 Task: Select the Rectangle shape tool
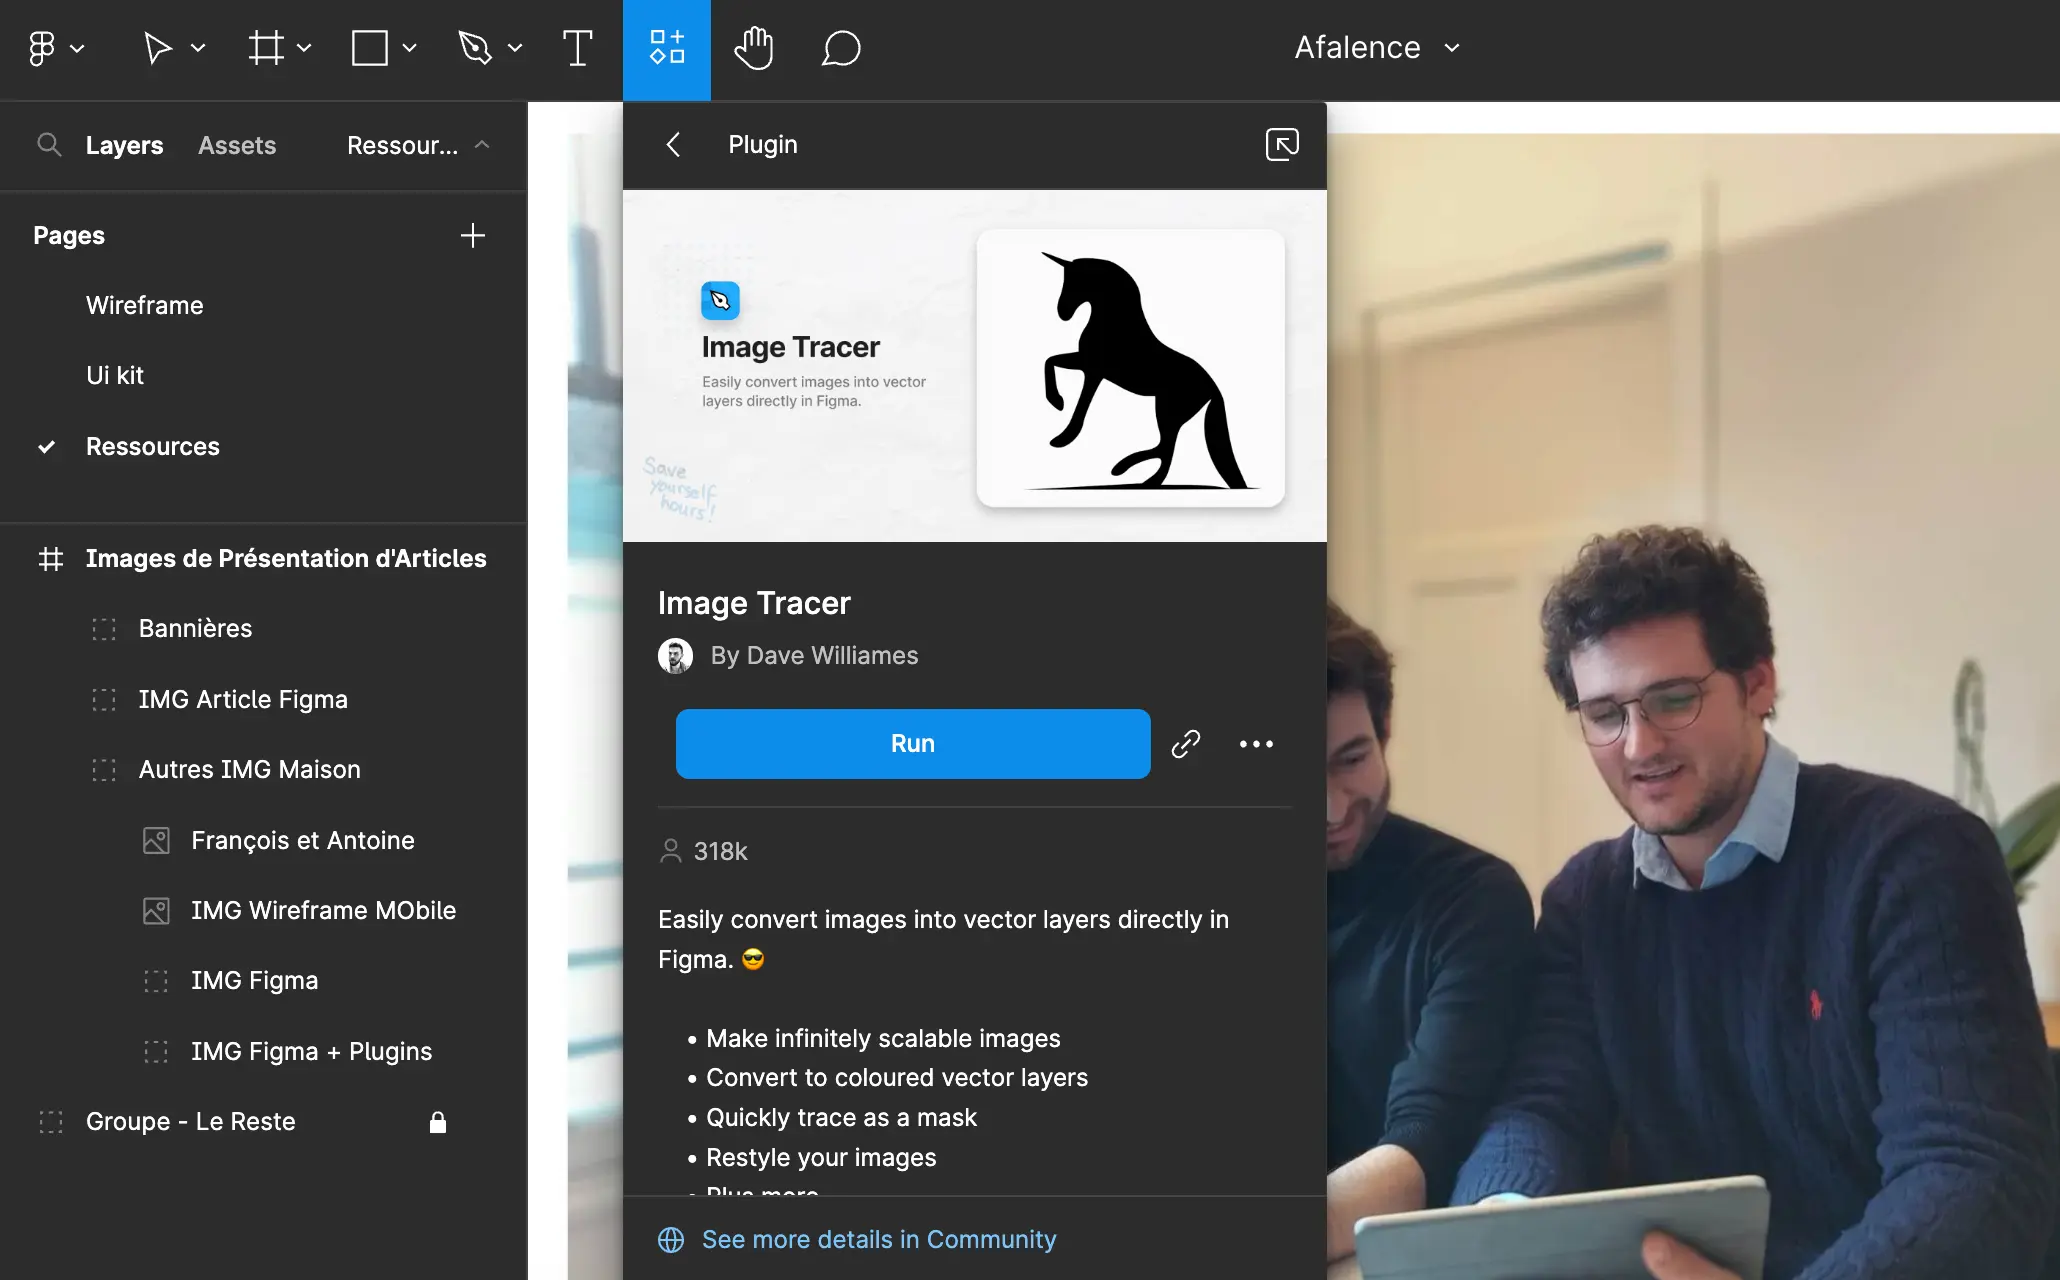click(370, 48)
